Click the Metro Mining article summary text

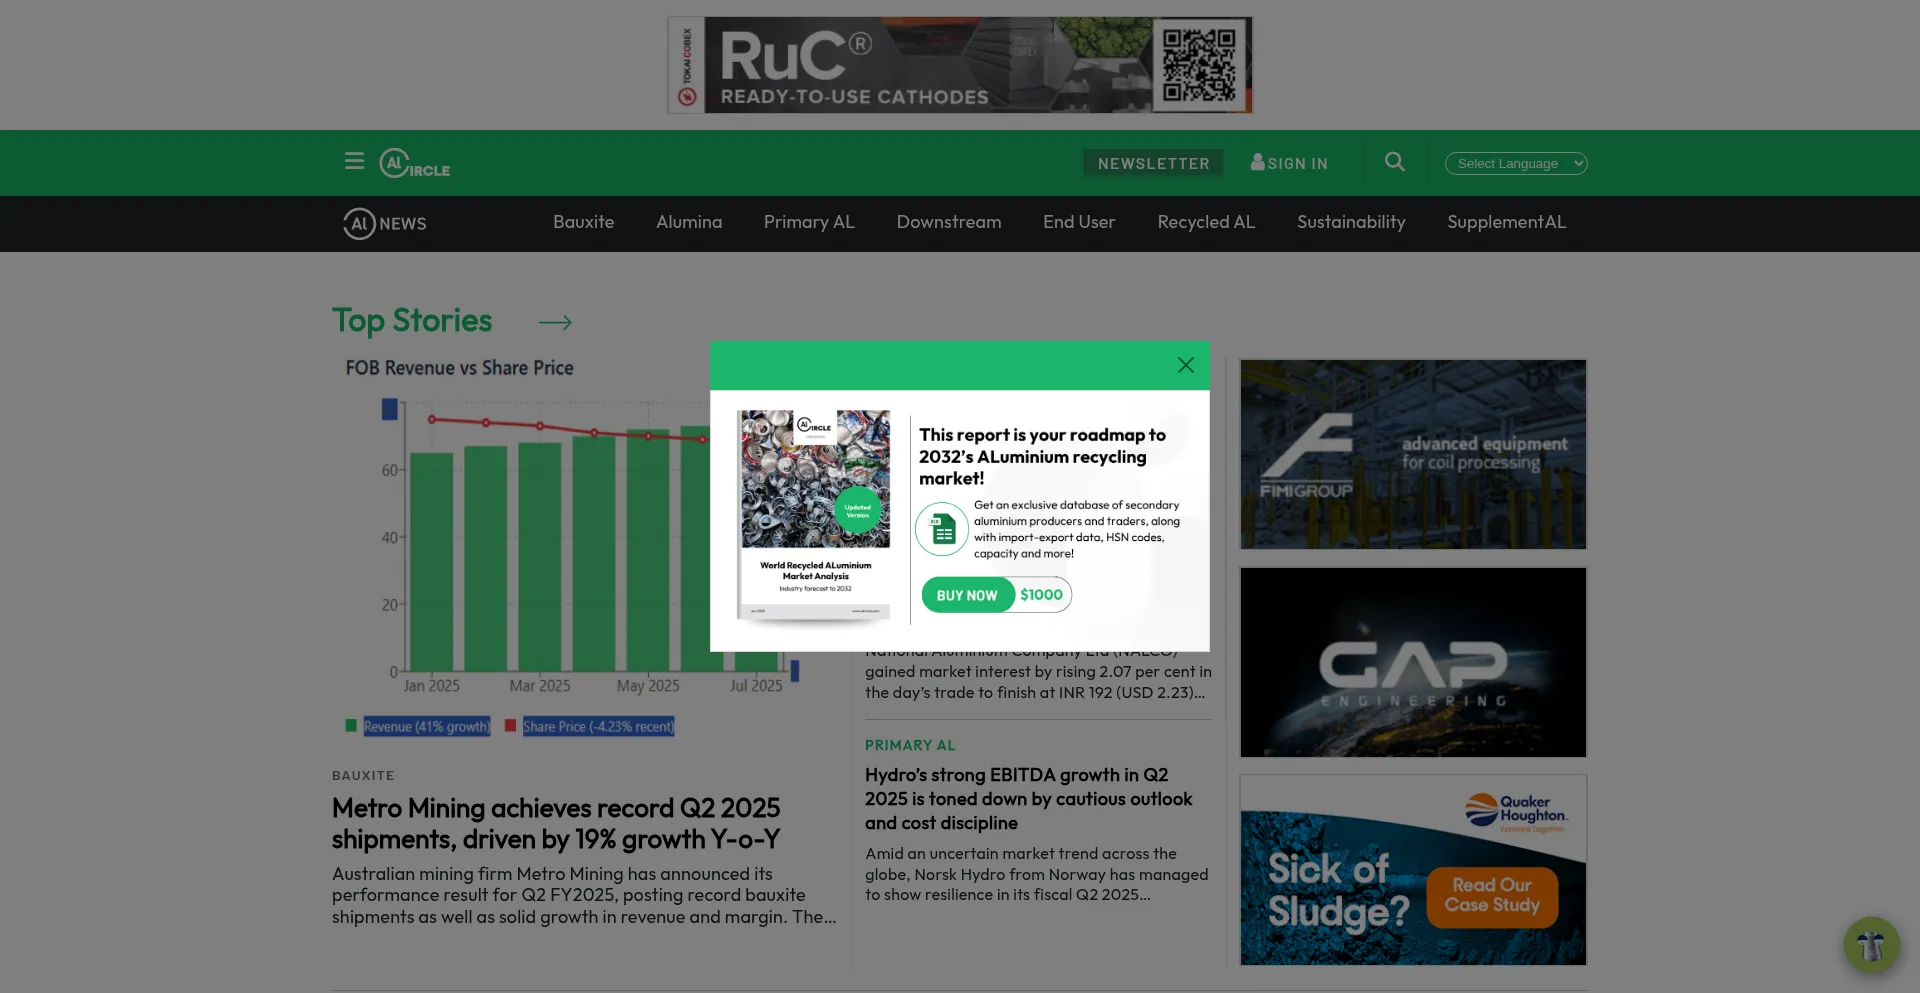click(584, 895)
